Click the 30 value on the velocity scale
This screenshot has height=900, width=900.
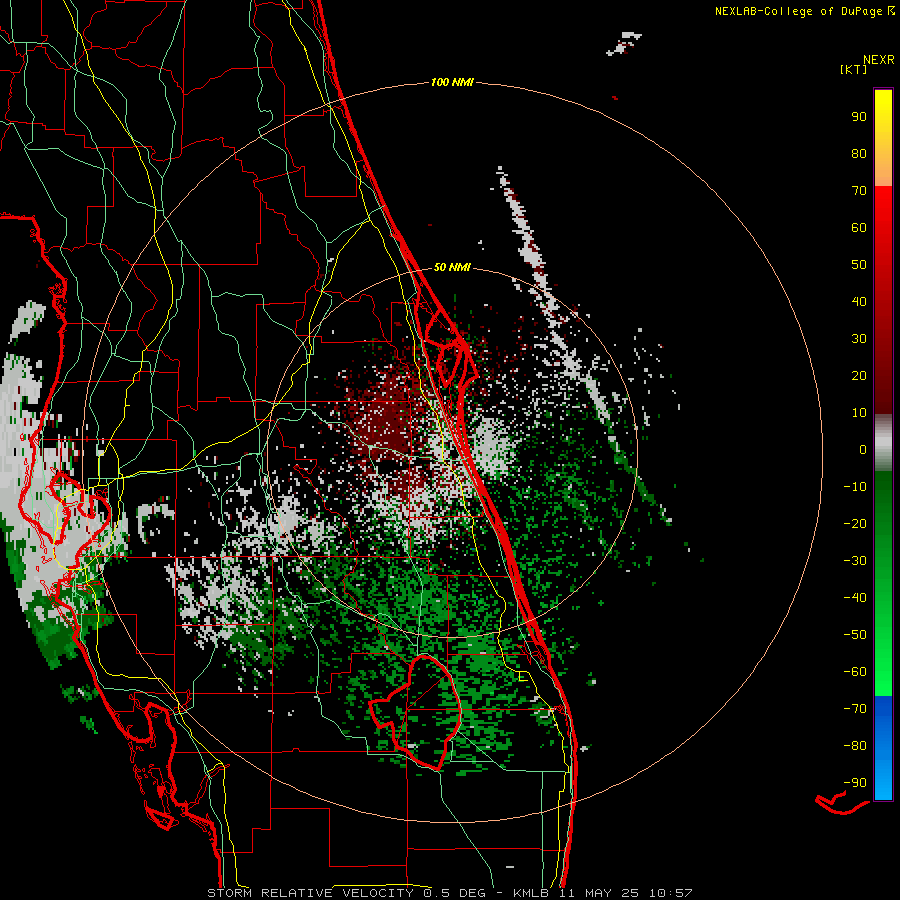859,339
